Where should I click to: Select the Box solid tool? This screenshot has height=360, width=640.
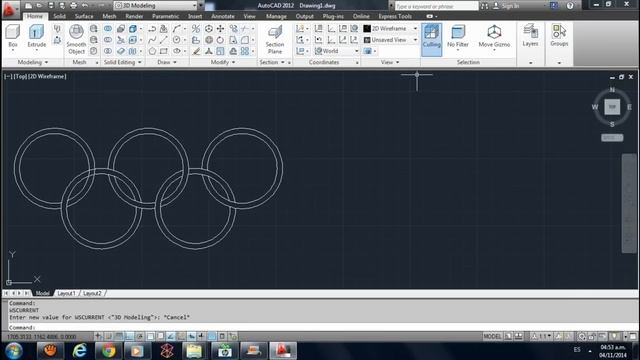coord(13,36)
